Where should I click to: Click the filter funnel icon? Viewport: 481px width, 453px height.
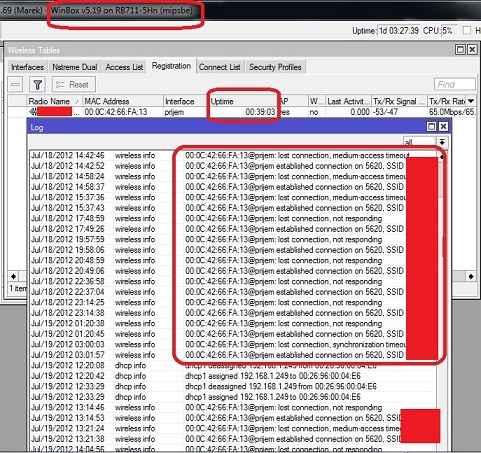[37, 85]
